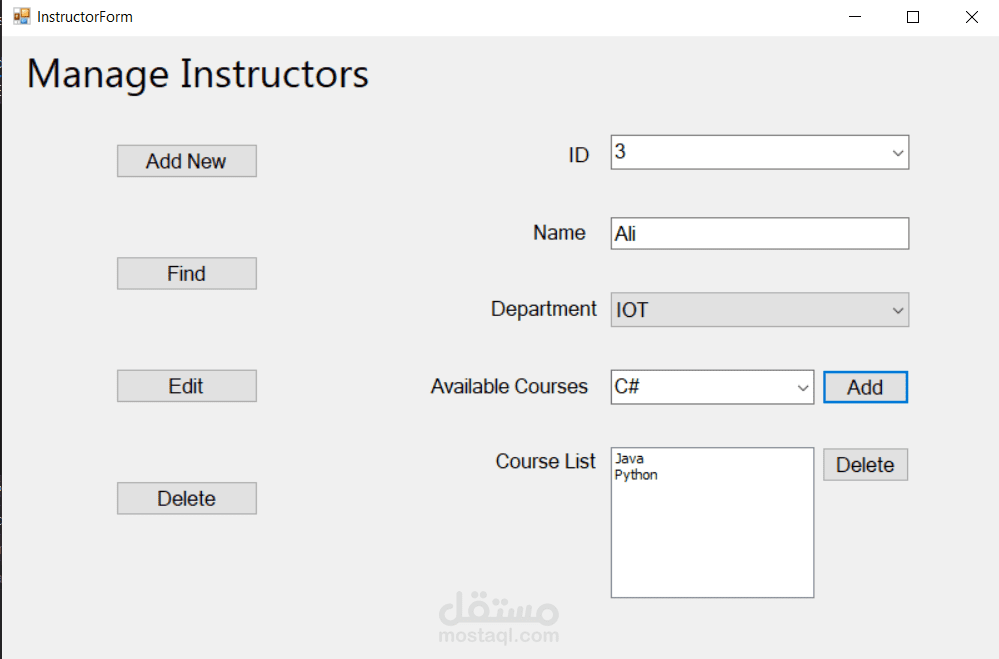Click the Add New button
Image resolution: width=999 pixels, height=659 pixels.
coord(186,161)
